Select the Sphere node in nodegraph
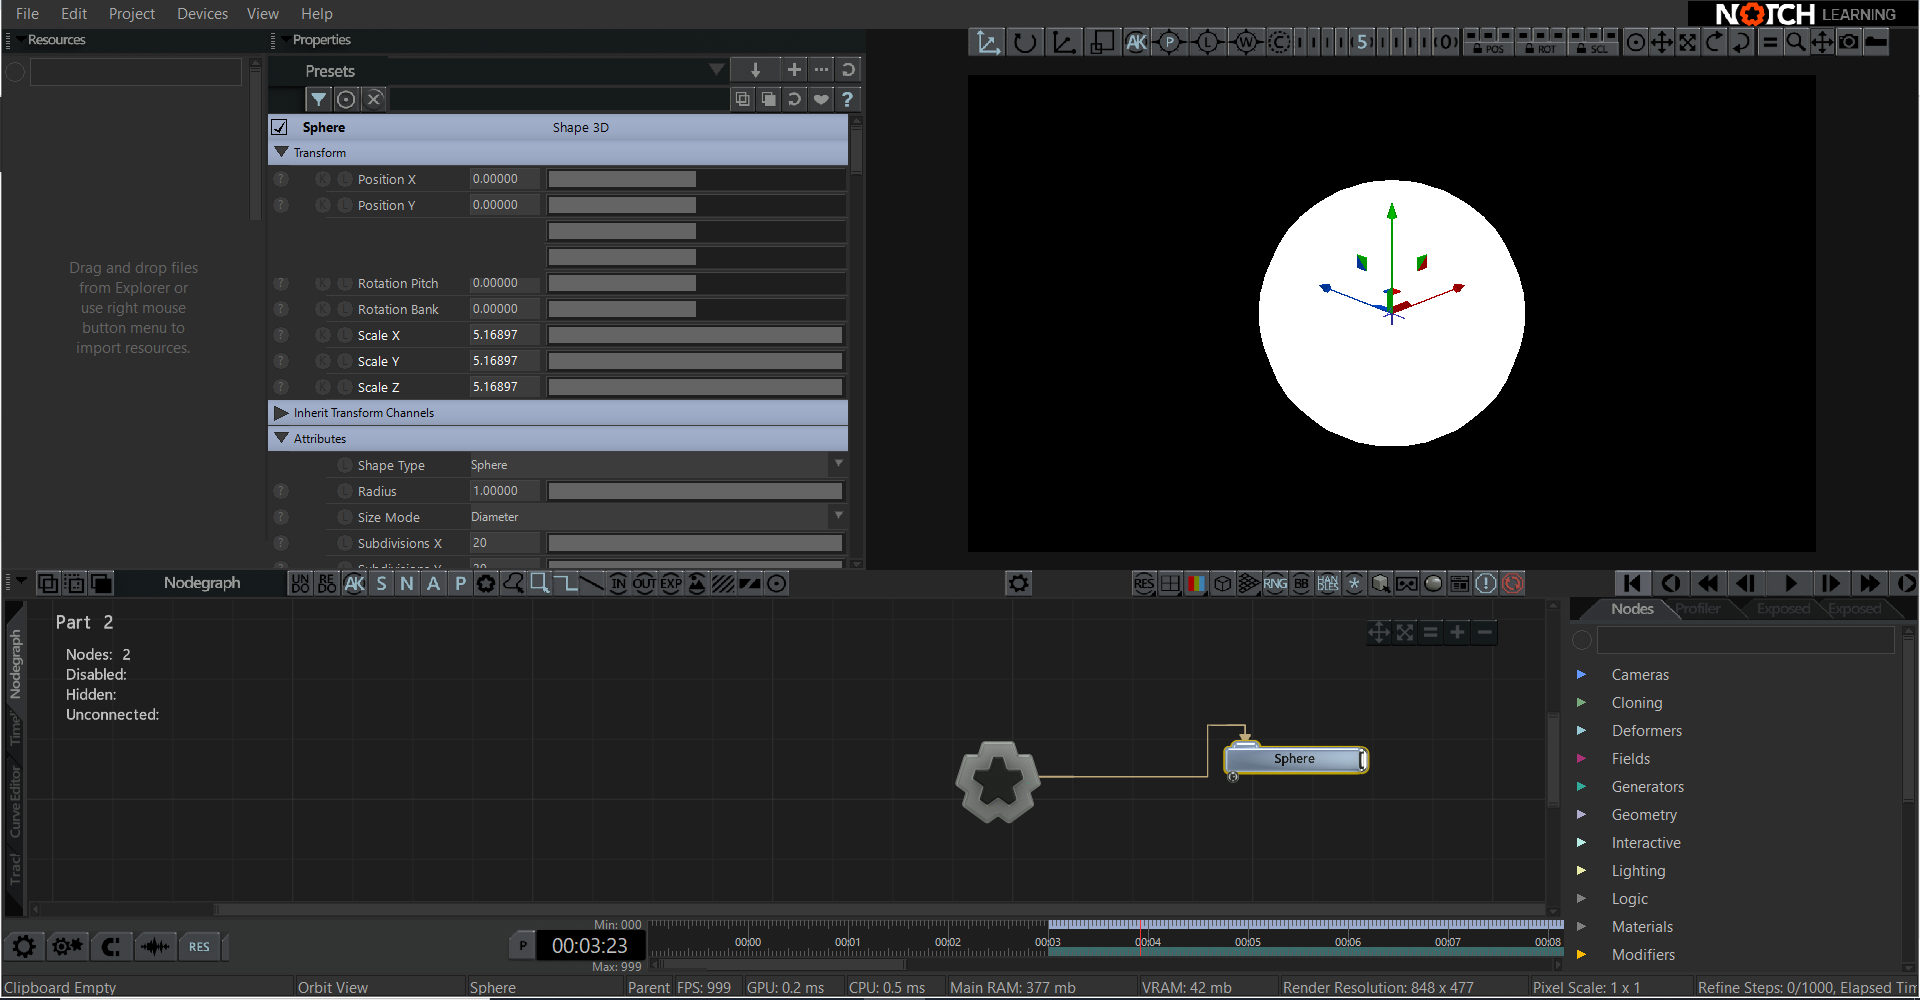1920x1000 pixels. (1295, 759)
